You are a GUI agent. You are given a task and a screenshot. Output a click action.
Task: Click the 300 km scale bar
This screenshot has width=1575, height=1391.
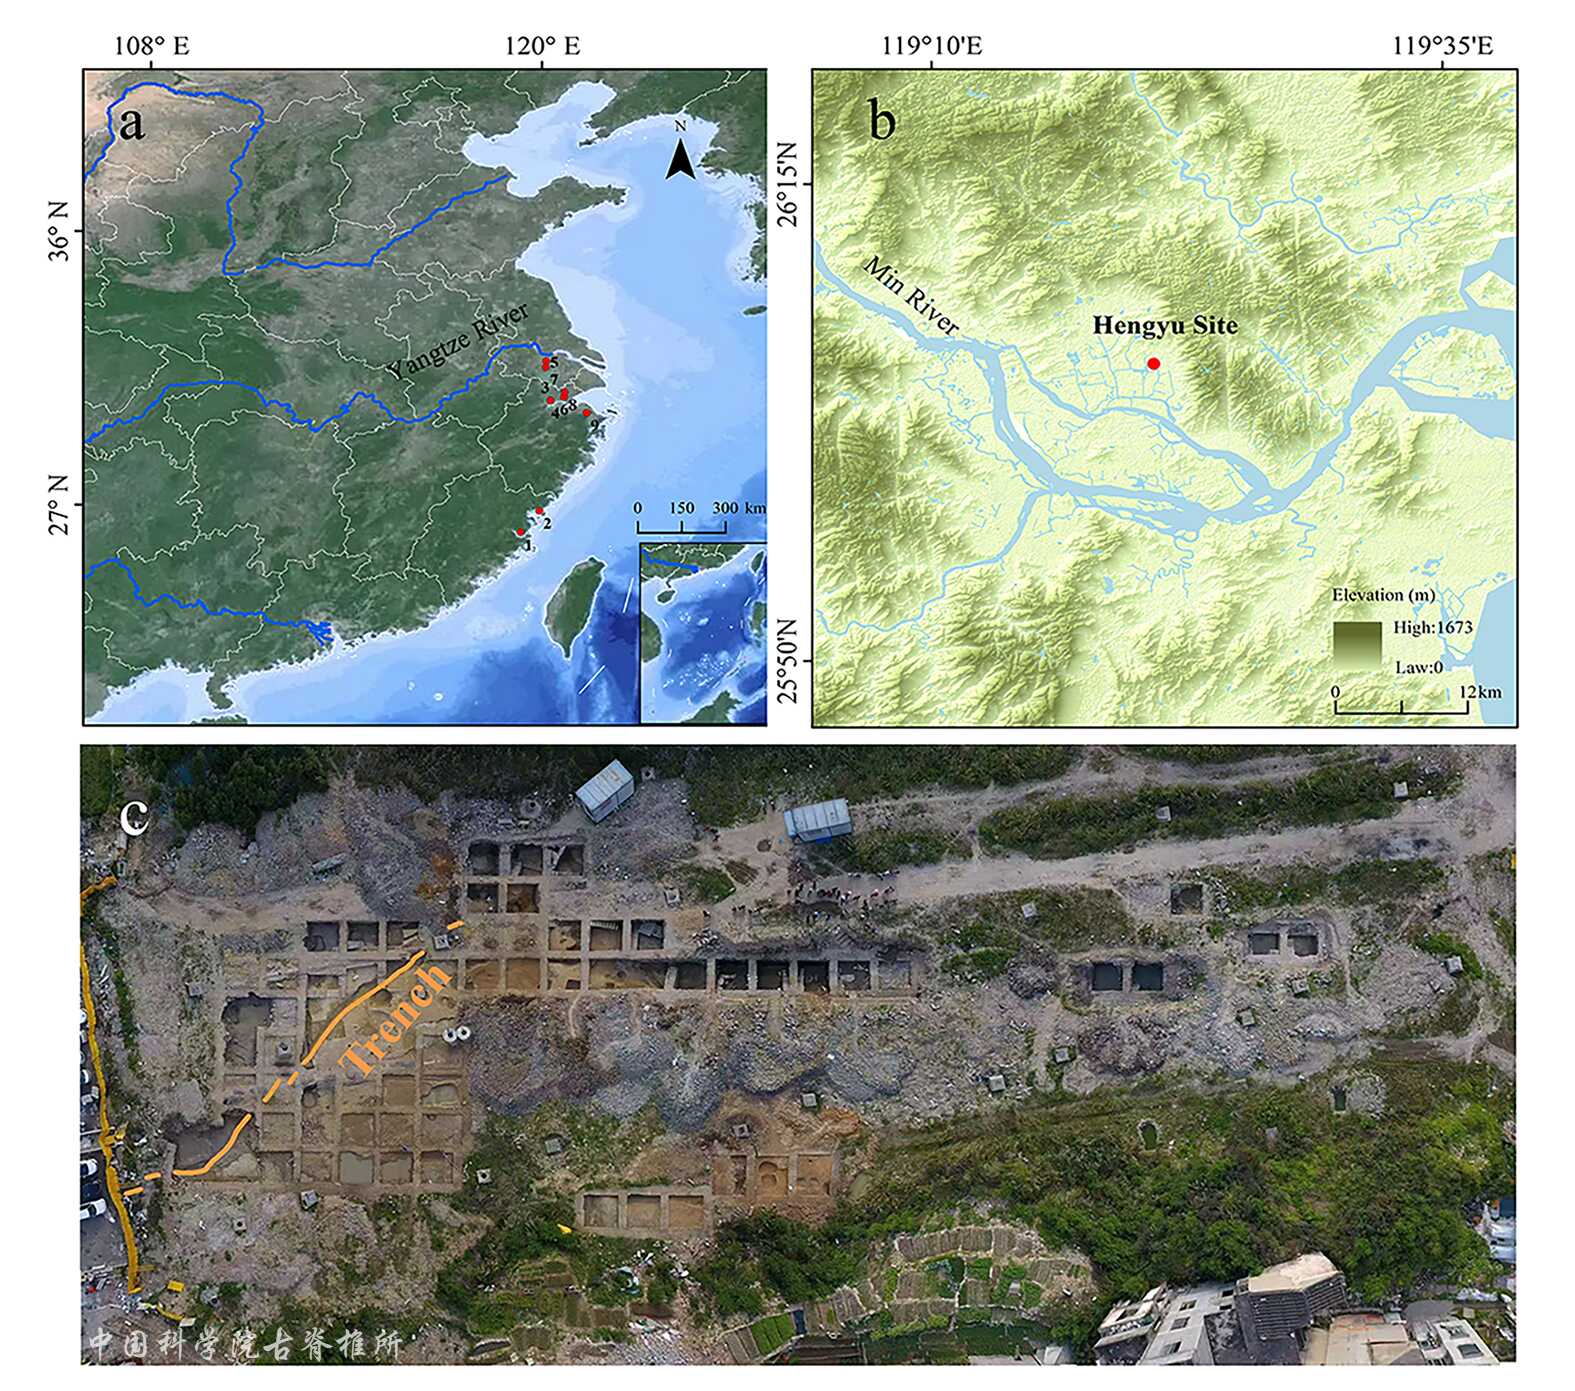tap(682, 527)
